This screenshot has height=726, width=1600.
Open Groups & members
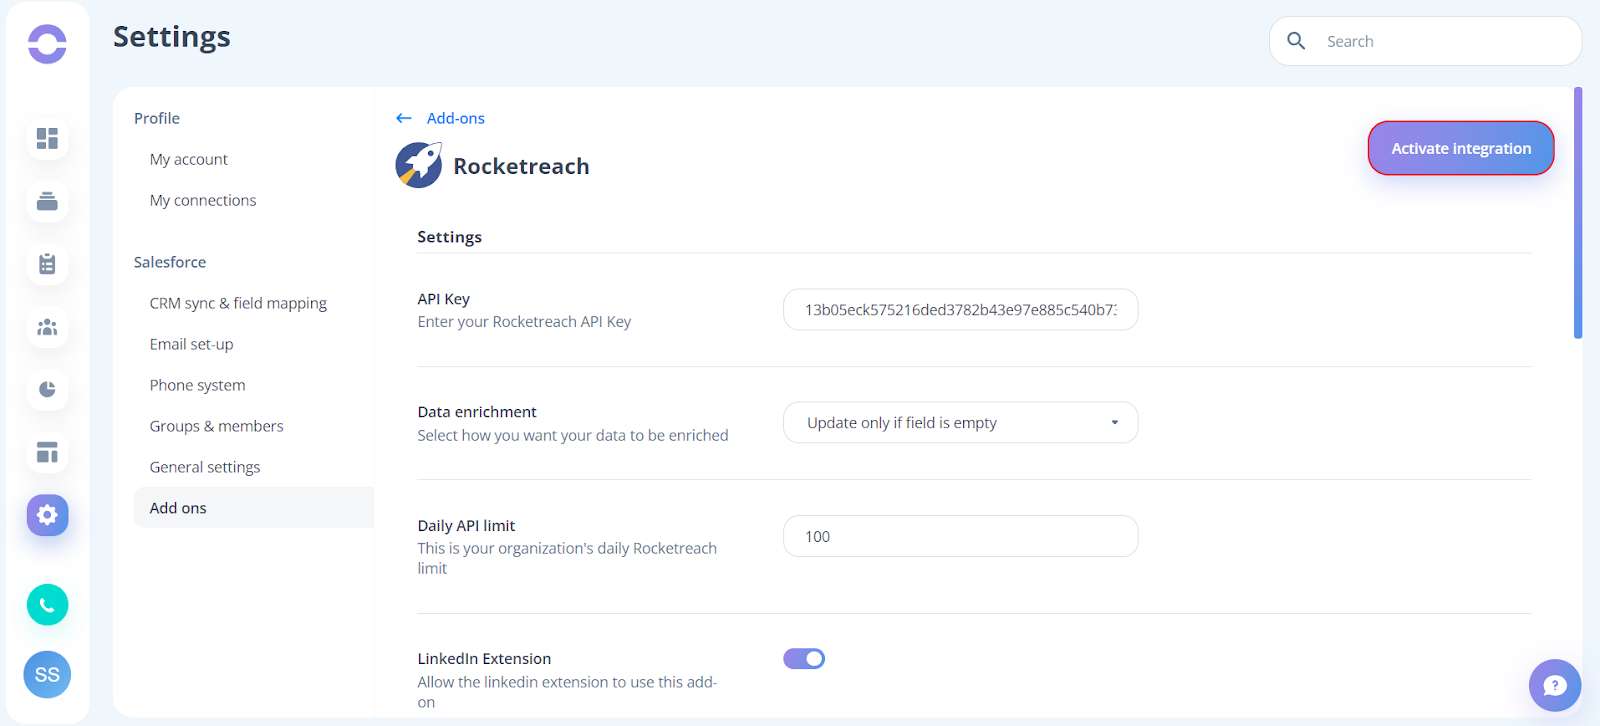pos(216,426)
